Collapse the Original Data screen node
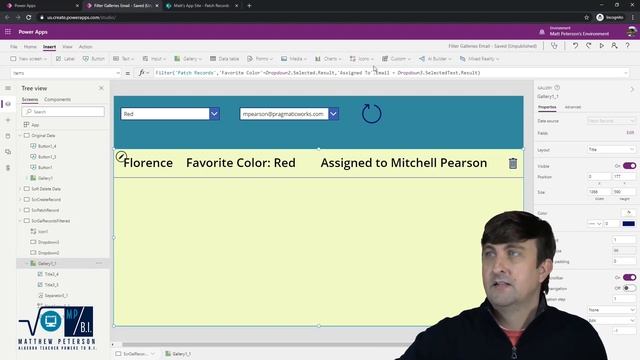The width and height of the screenshot is (640, 360). pos(20,136)
